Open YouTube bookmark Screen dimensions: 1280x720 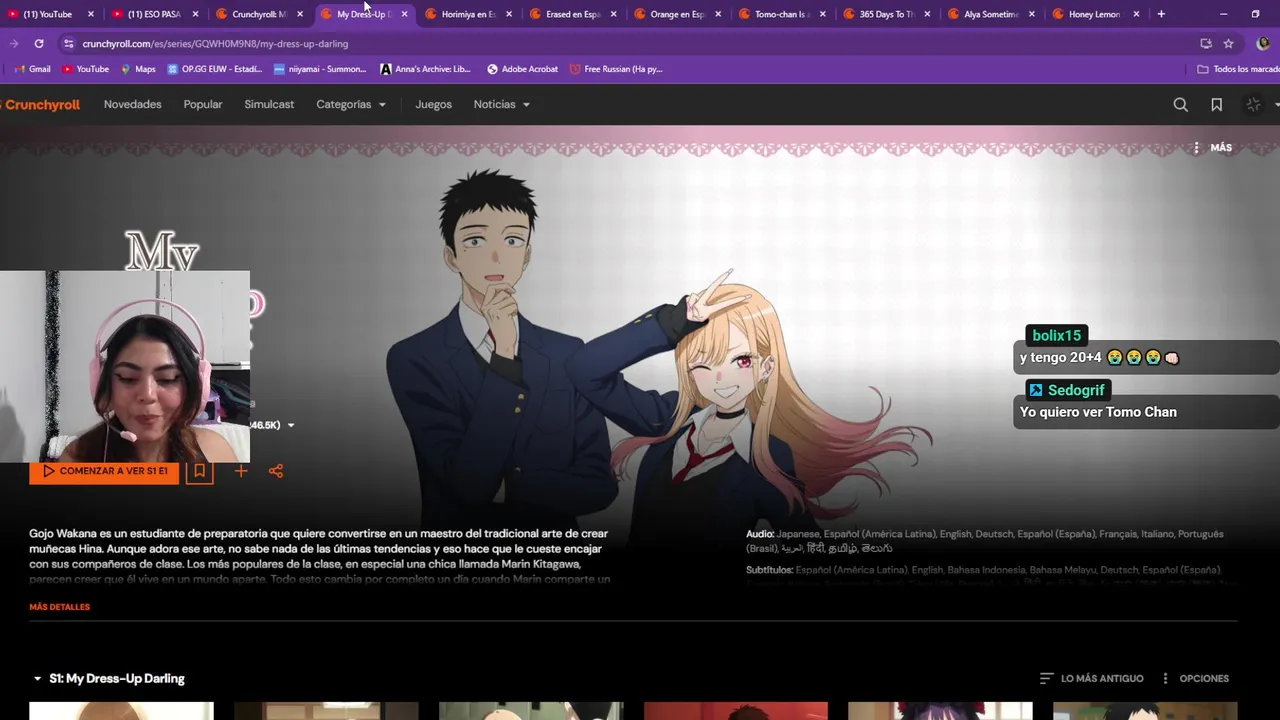86,69
